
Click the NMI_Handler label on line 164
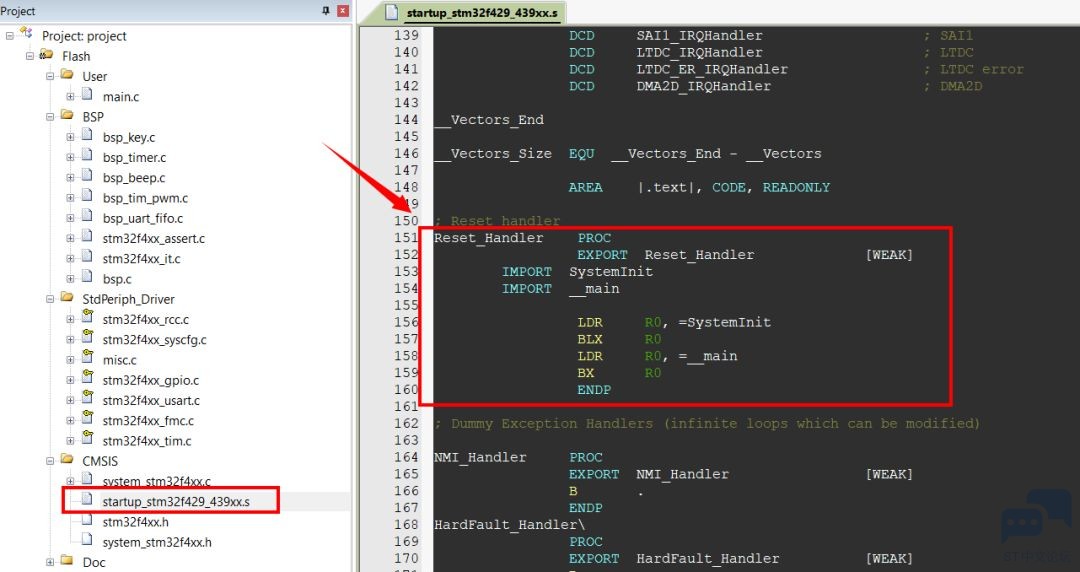480,457
